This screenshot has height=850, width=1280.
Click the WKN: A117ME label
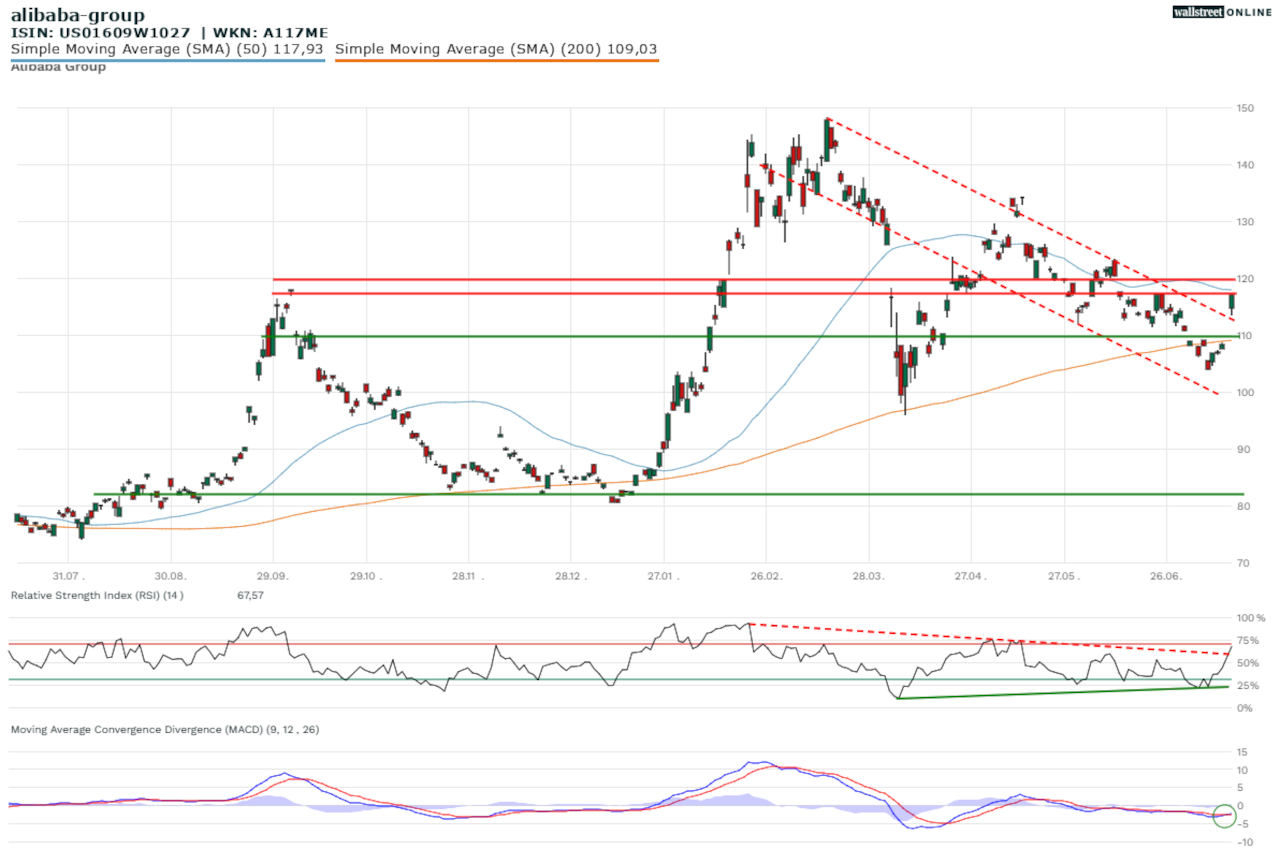coord(268,33)
